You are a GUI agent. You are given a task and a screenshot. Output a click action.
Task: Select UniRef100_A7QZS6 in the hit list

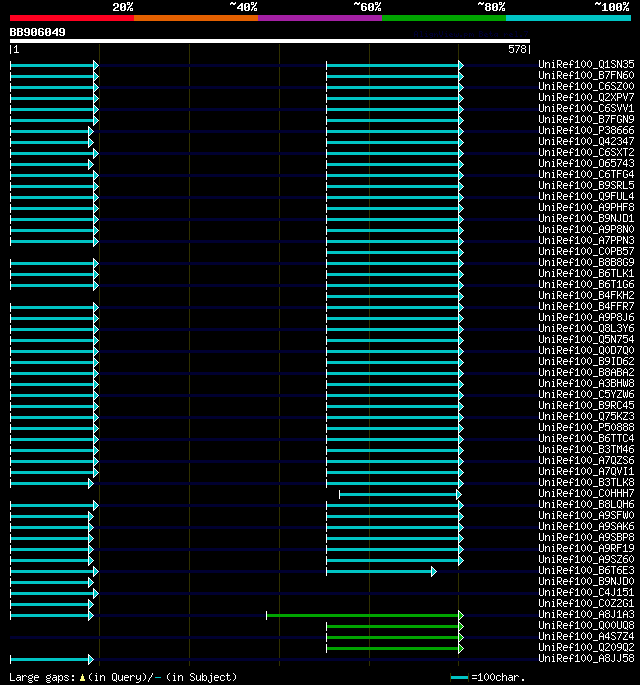tap(586, 460)
